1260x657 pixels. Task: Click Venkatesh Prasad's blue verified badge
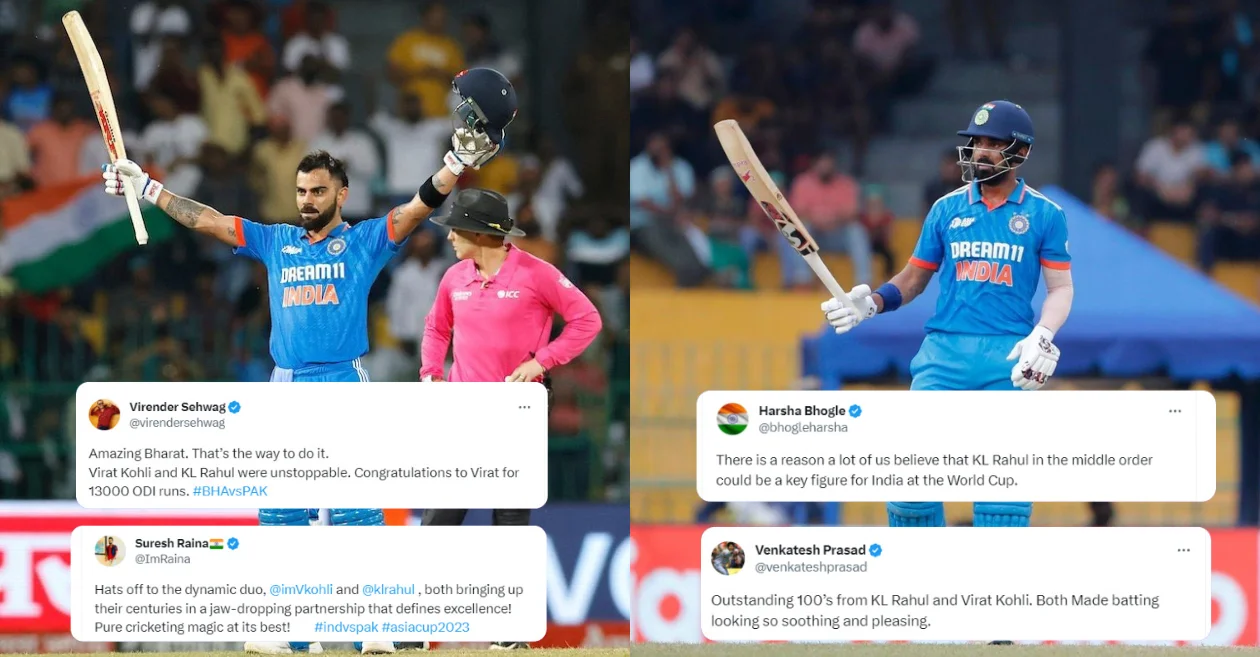coord(875,550)
